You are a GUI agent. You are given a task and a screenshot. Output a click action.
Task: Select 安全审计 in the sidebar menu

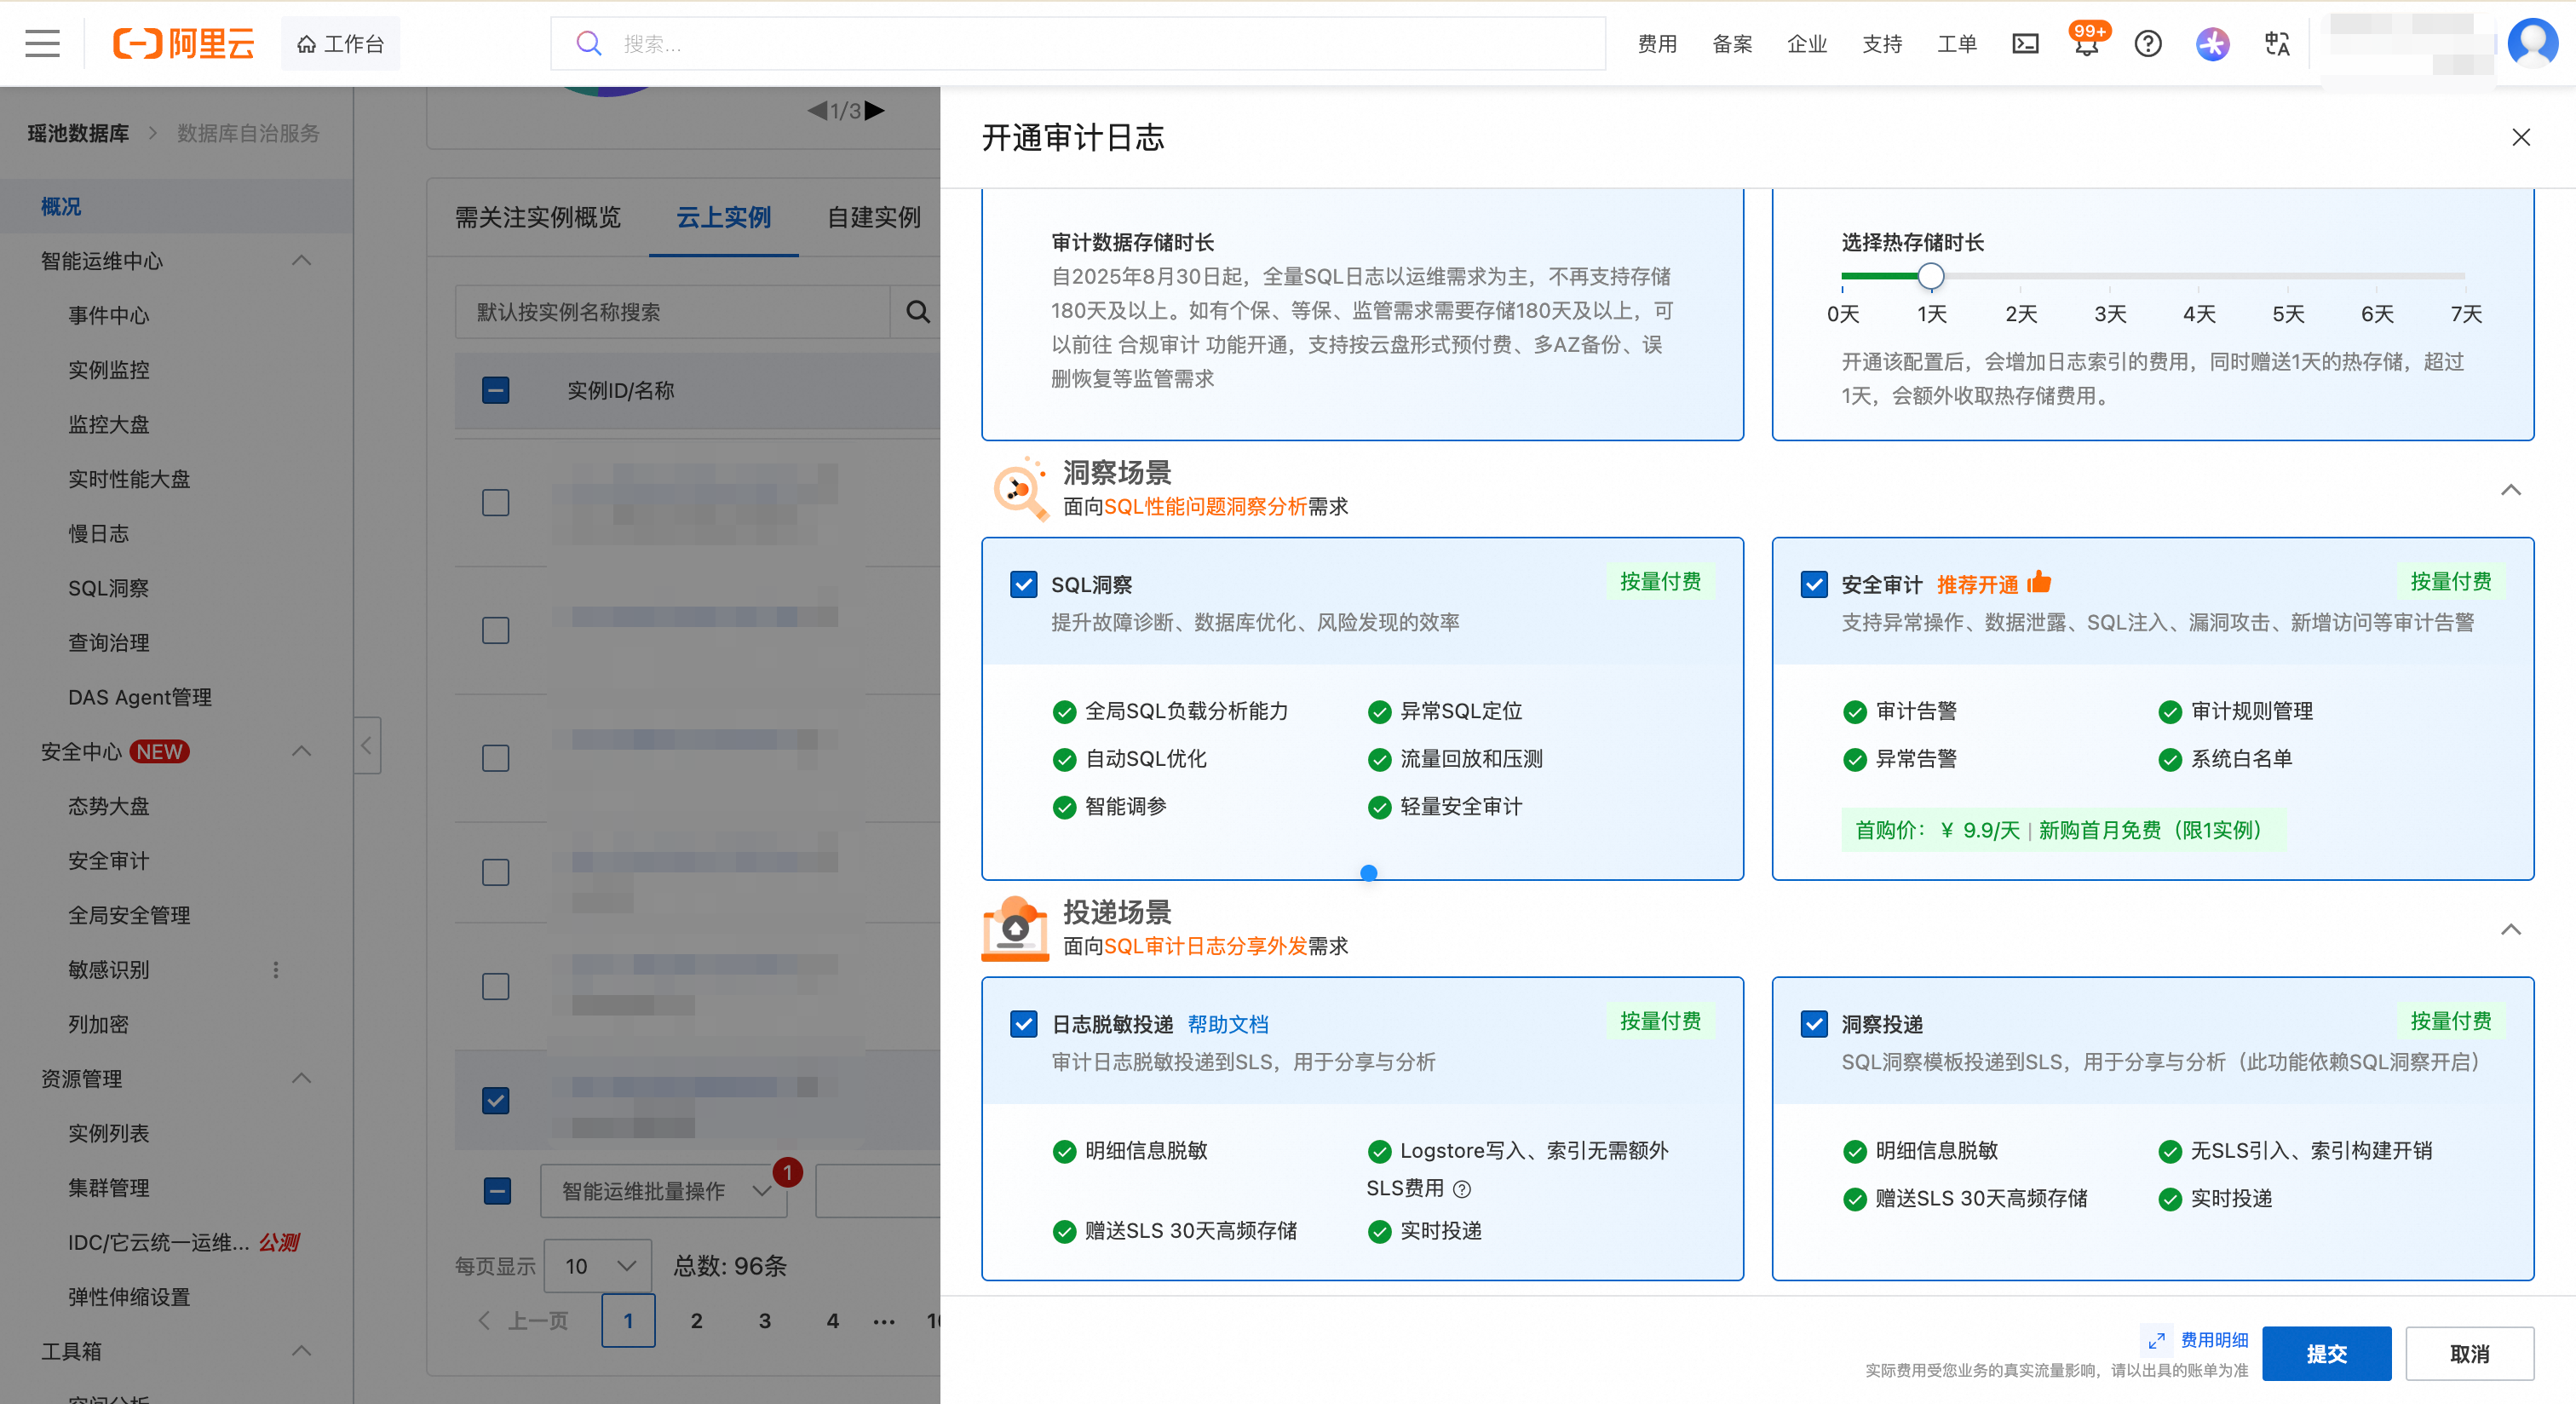pyautogui.click(x=108, y=860)
